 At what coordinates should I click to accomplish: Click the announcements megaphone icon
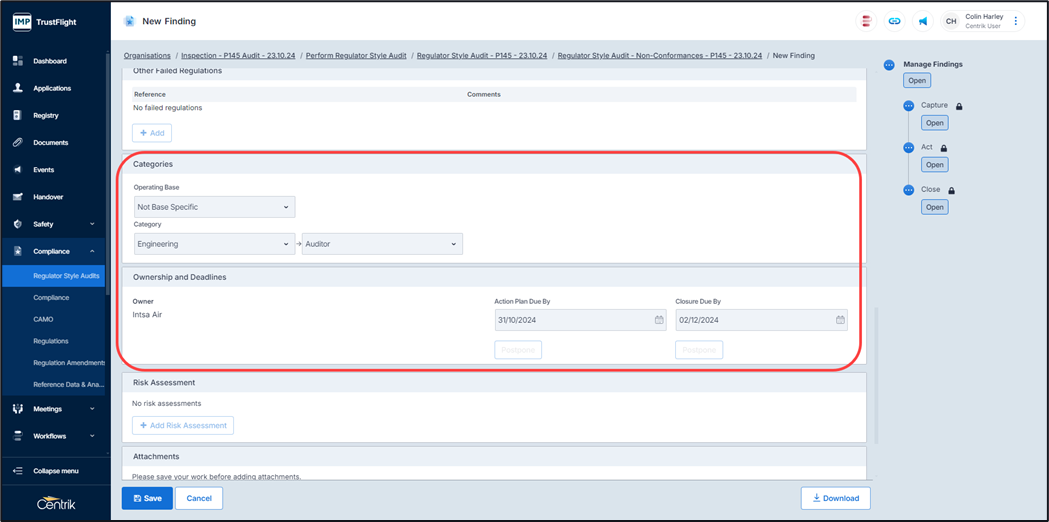coord(923,21)
